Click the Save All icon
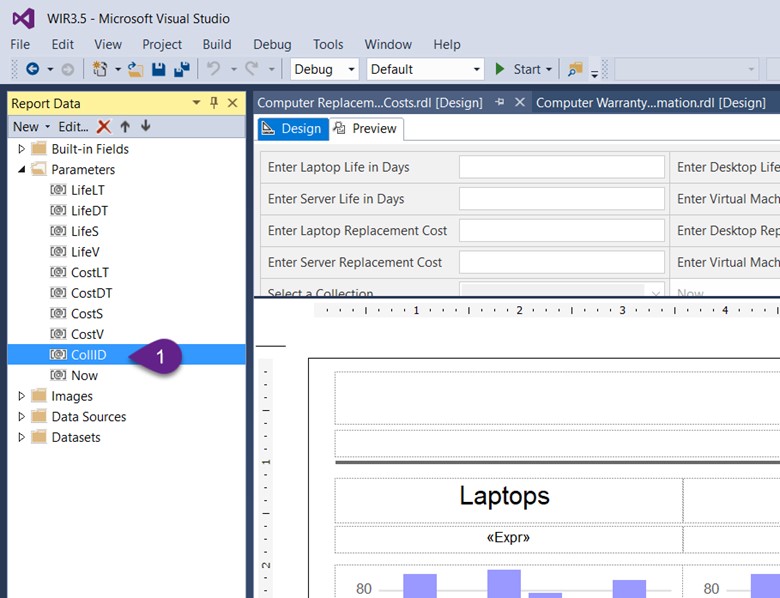Screen dimensions: 780x598 point(182,69)
